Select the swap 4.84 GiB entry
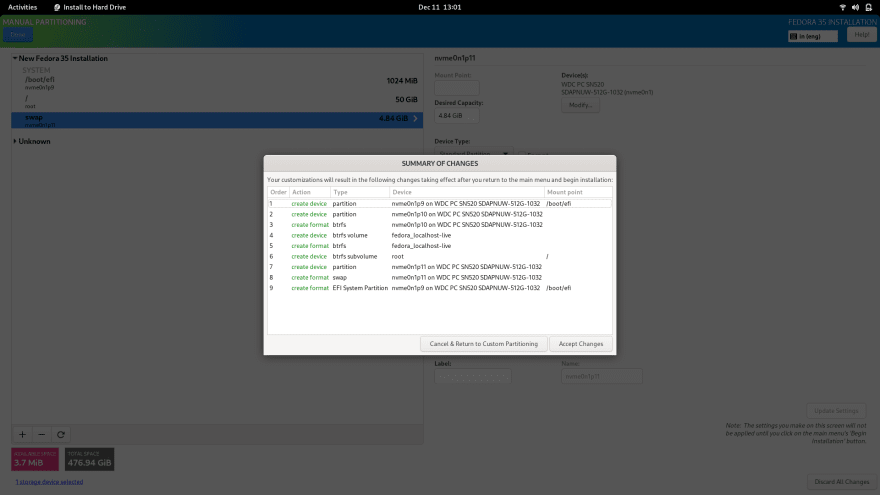Viewport: 880px width, 495px height. (x=217, y=120)
